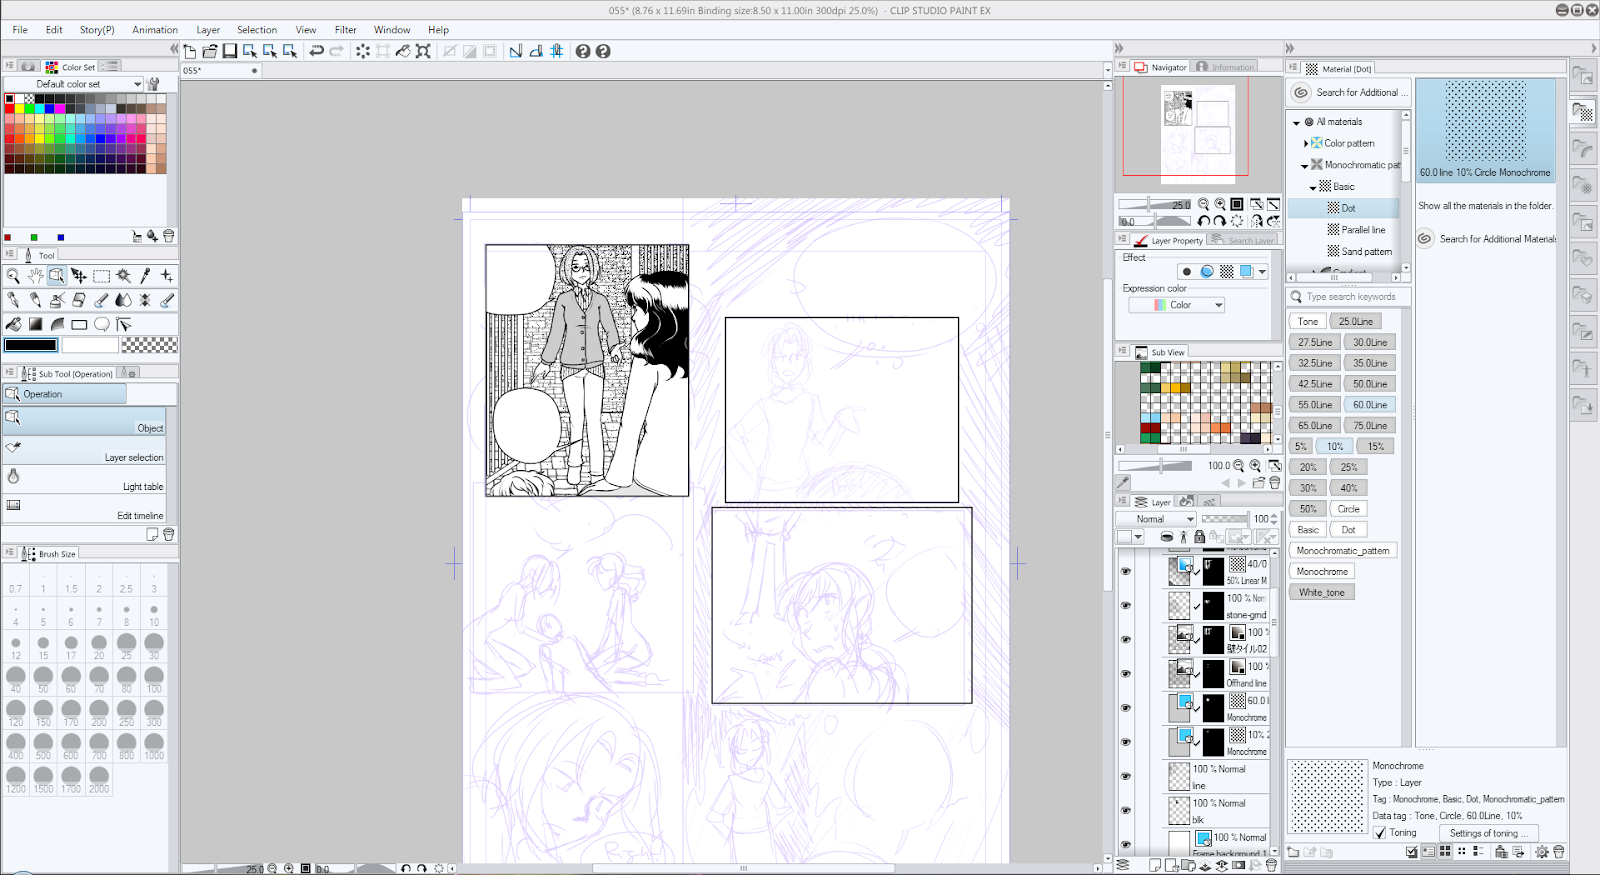Select the Move layer tool
Image resolution: width=1600 pixels, height=875 pixels.
[x=79, y=276]
